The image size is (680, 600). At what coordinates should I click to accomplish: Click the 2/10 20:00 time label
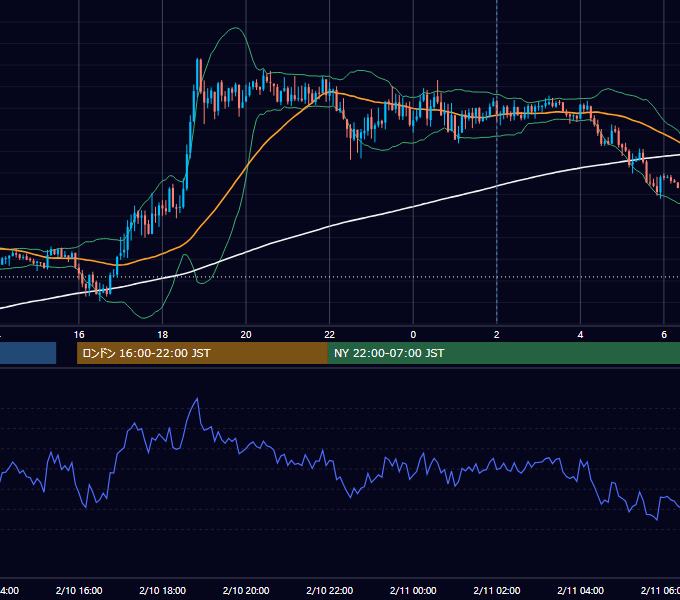click(246, 590)
